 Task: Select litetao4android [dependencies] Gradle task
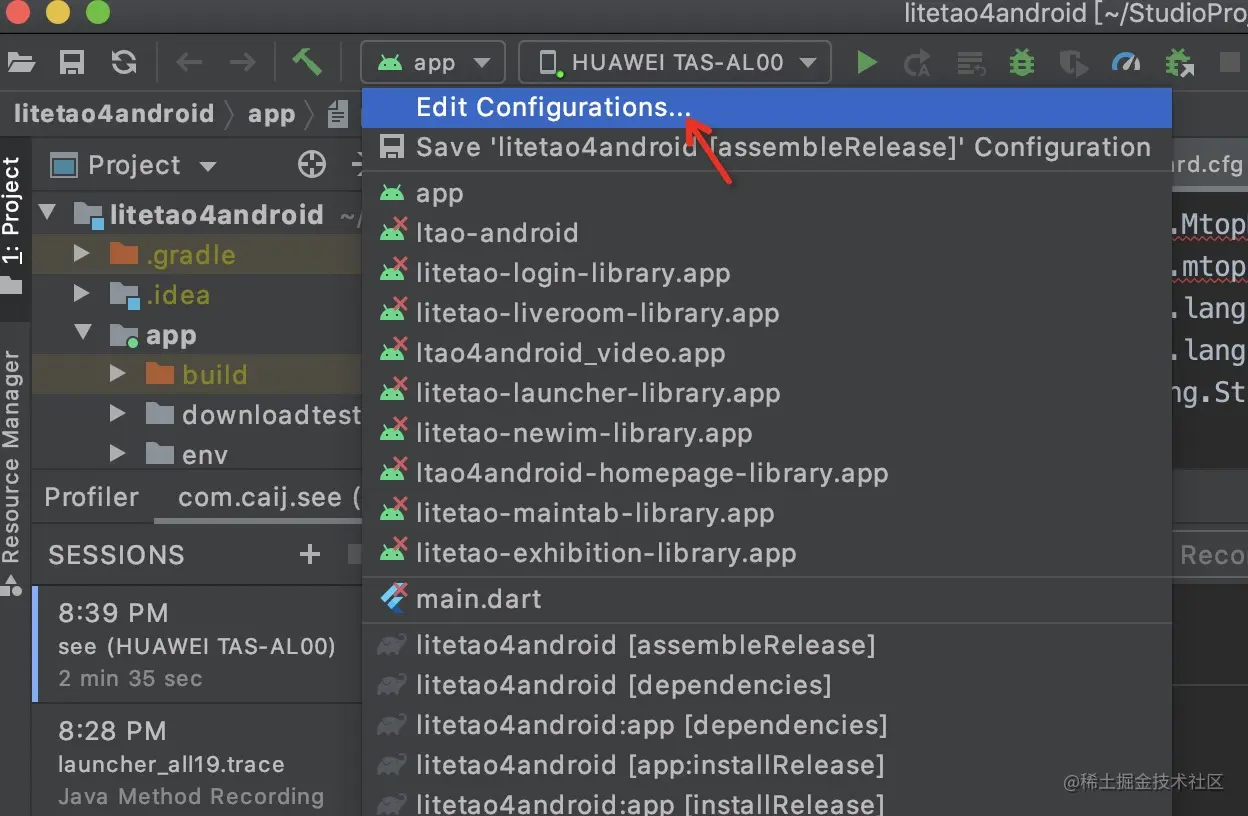[x=766, y=685]
